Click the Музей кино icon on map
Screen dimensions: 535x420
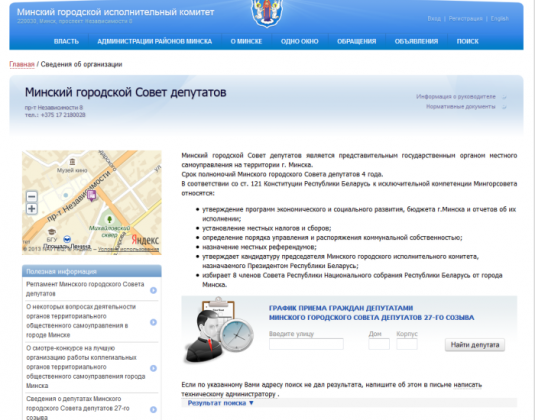pyautogui.click(x=72, y=161)
